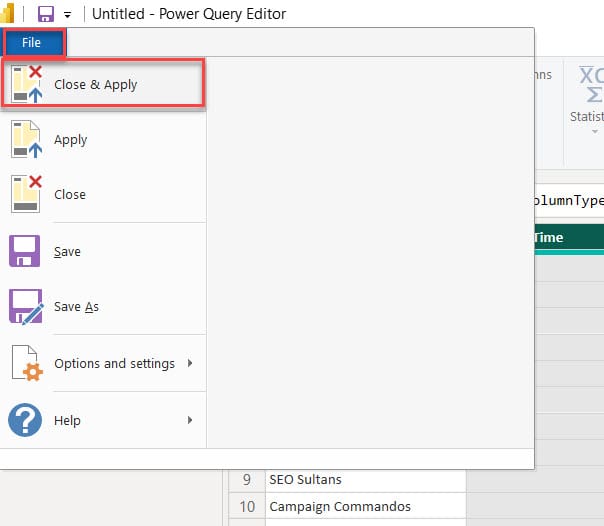Open Quick Access Toolbar dropdown arrow
The height and width of the screenshot is (526, 604).
pos(67,15)
